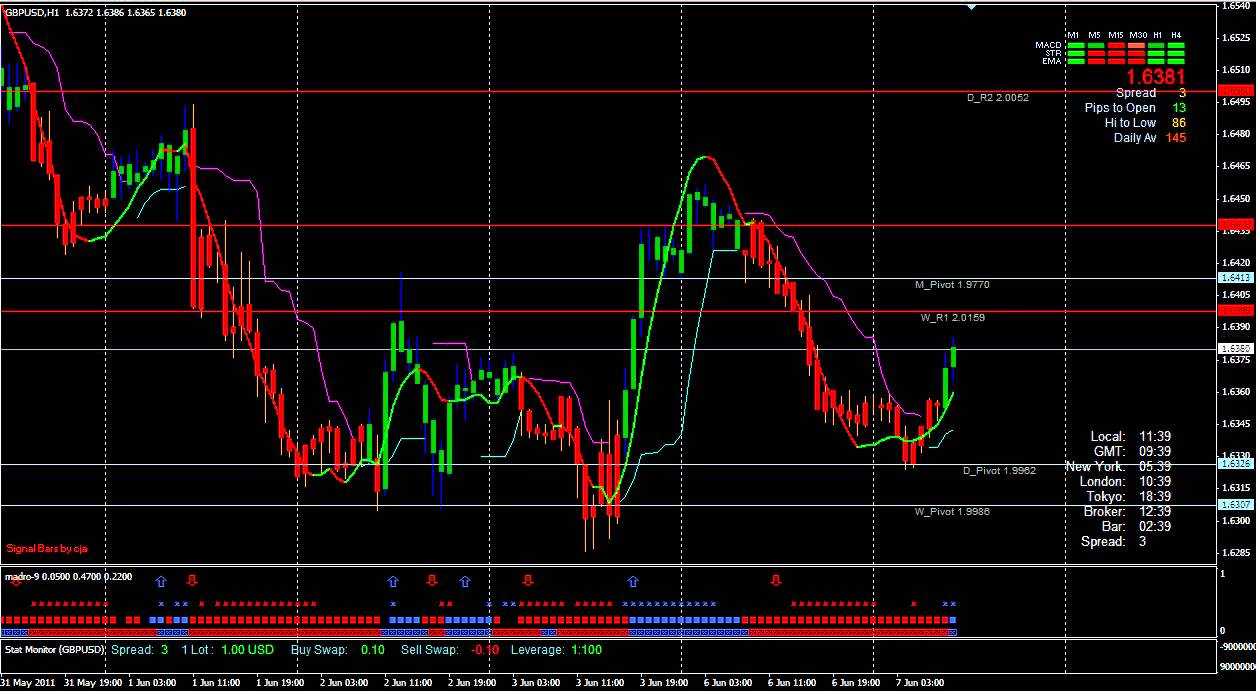Click the M_Pivot 1.9770 line label
This screenshot has height=692, width=1256.
click(x=952, y=285)
